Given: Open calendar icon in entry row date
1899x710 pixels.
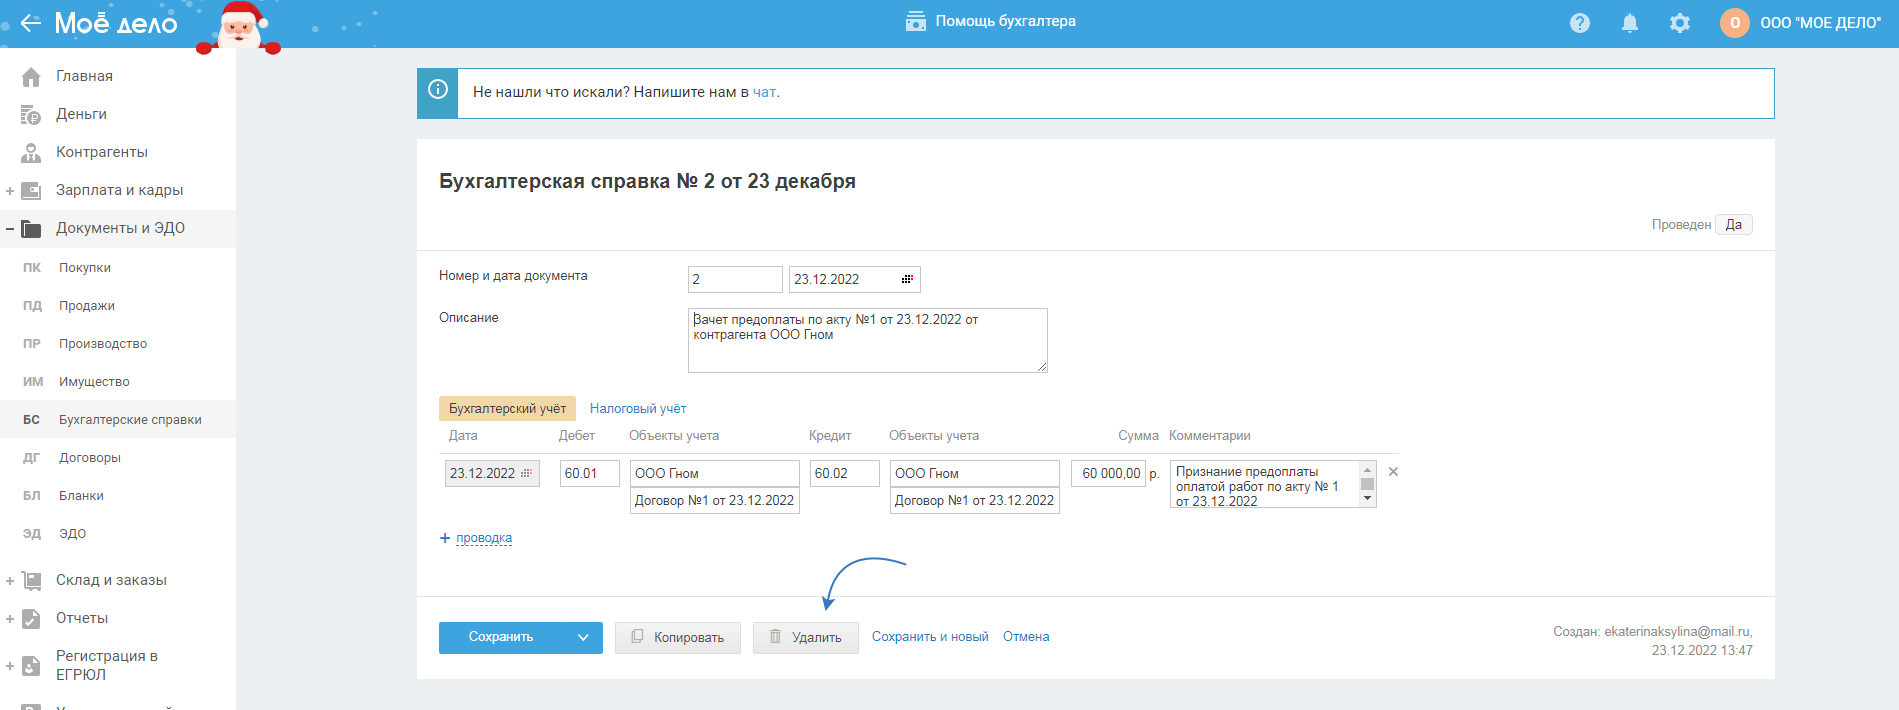Looking at the screenshot, I should pos(527,473).
